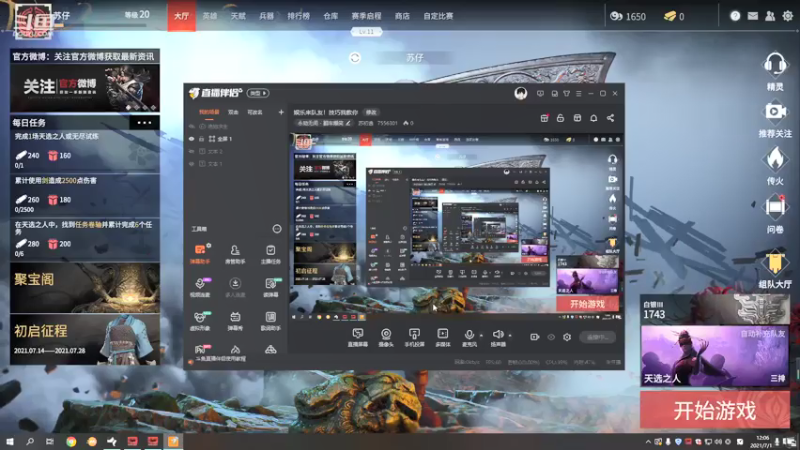
Task: Open 英雄 tab in game menu
Action: [x=210, y=16]
